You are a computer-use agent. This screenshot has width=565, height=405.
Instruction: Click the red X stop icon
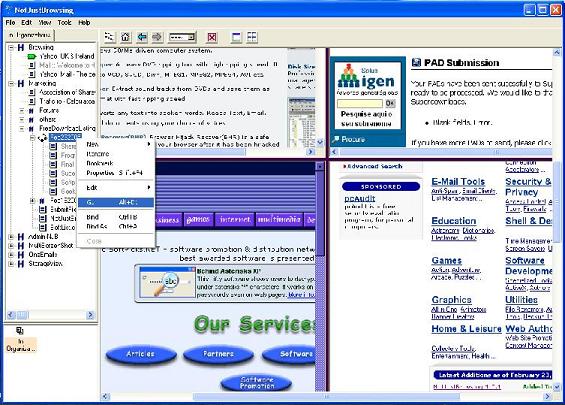click(212, 37)
